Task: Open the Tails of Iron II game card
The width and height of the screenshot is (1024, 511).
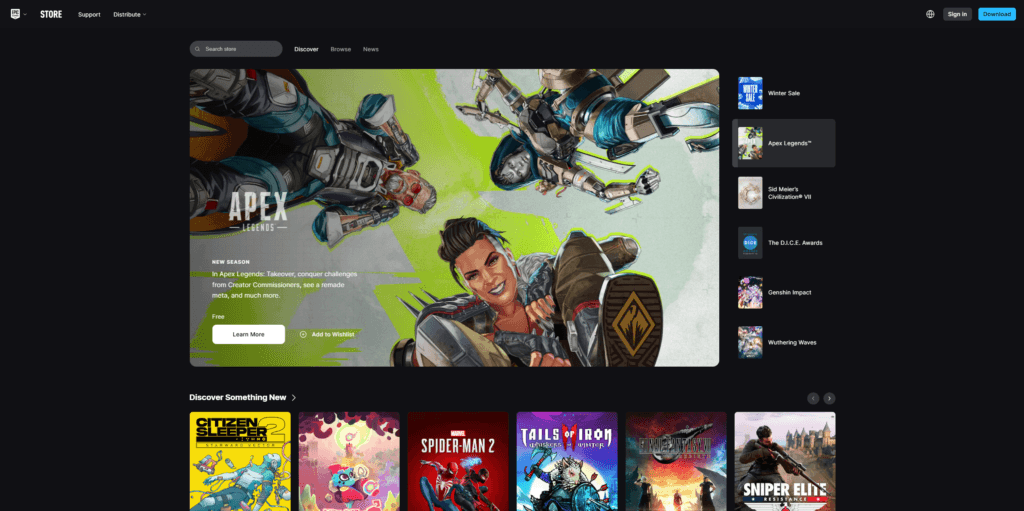Action: 567,461
